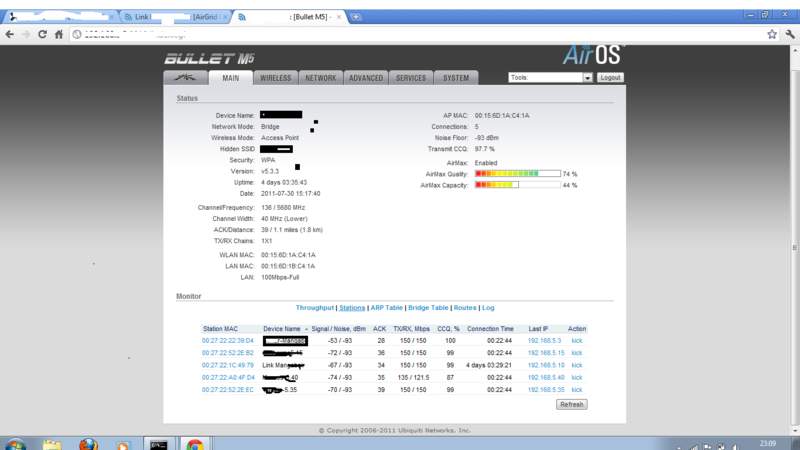Screen dimensions: 800x450
Task: Click the Bullet M5 logo
Action: [x=209, y=59]
